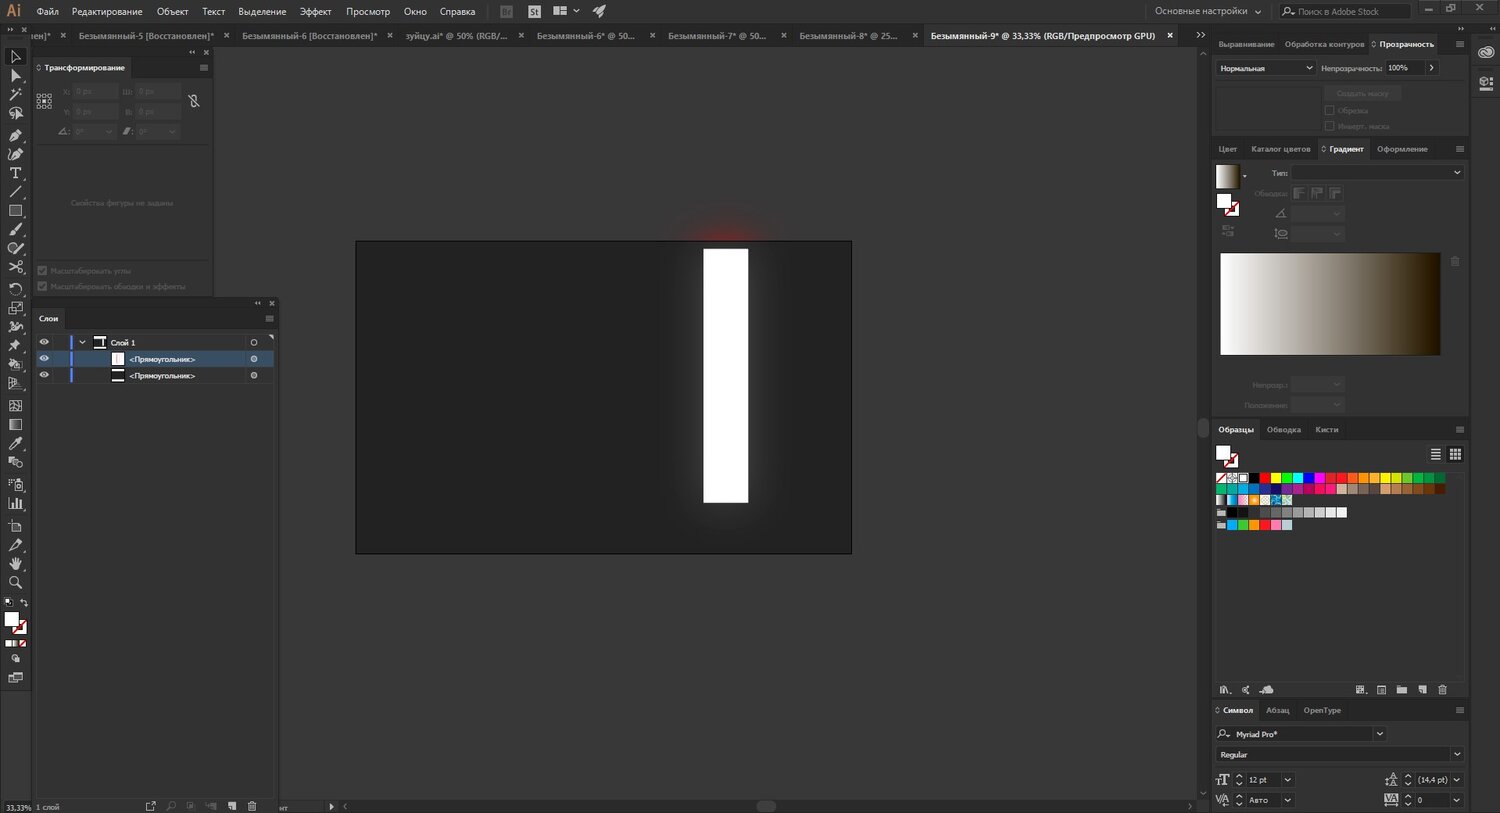Open the Myriad Pro font family dropdown
This screenshot has width=1500, height=813.
tap(1380, 734)
